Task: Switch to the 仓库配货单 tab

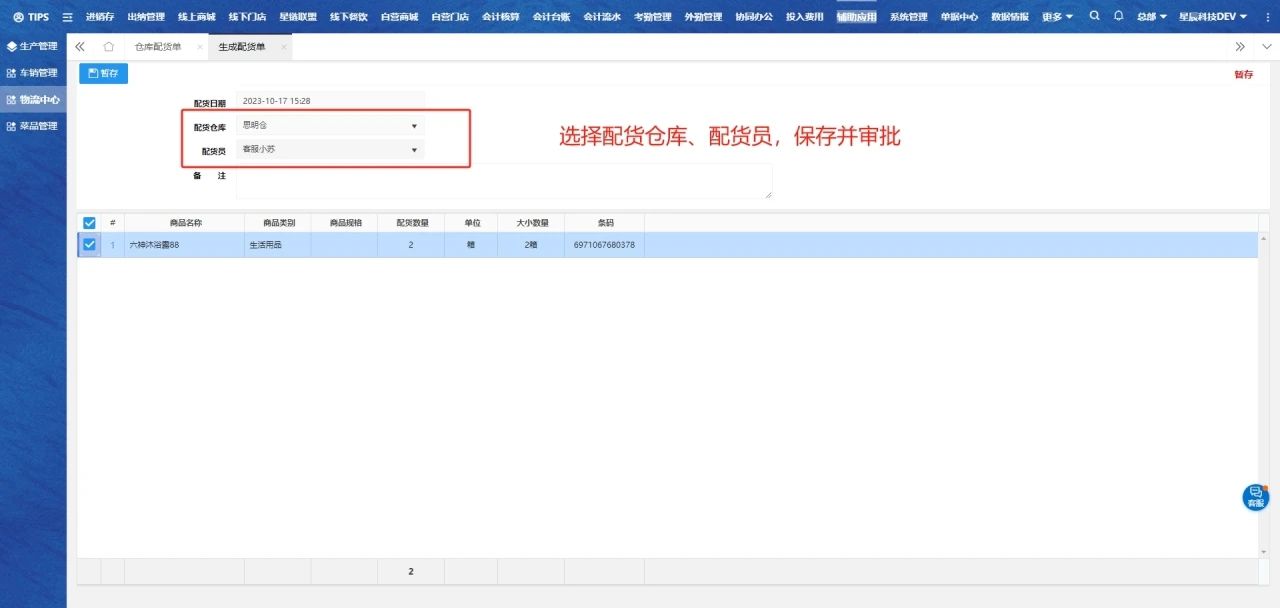Action: pyautogui.click(x=158, y=47)
